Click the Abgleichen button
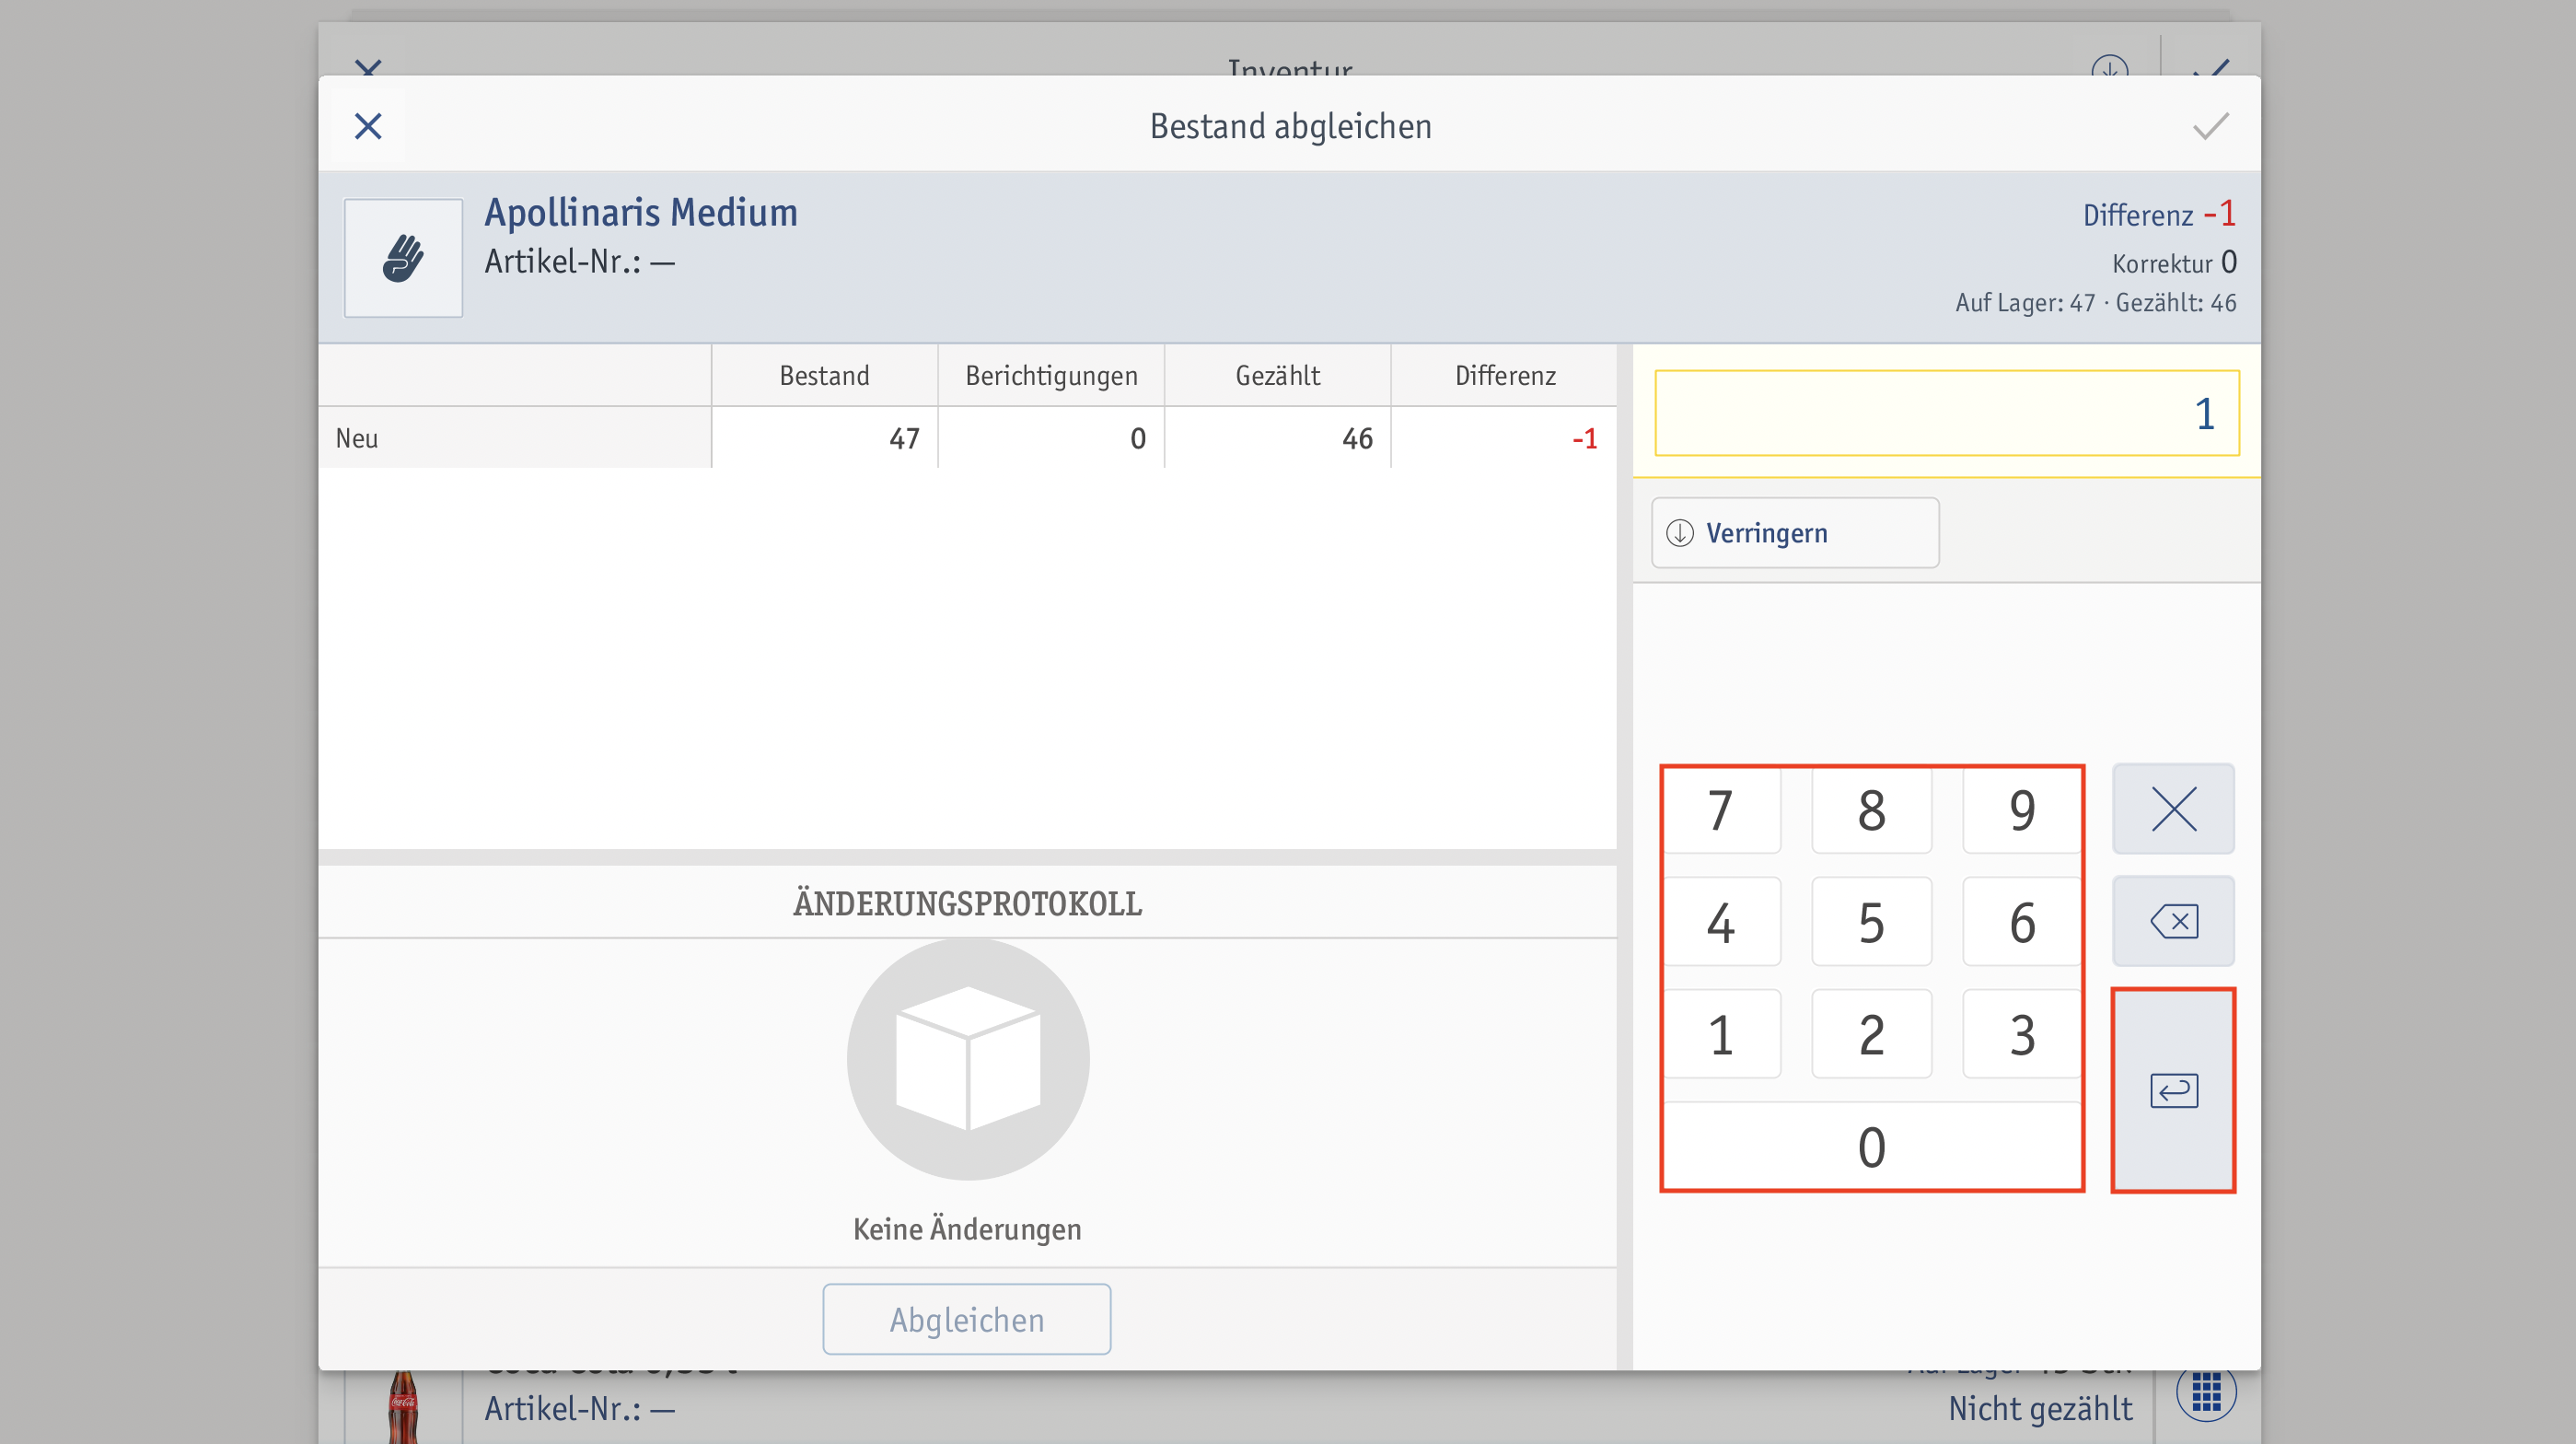 point(966,1319)
